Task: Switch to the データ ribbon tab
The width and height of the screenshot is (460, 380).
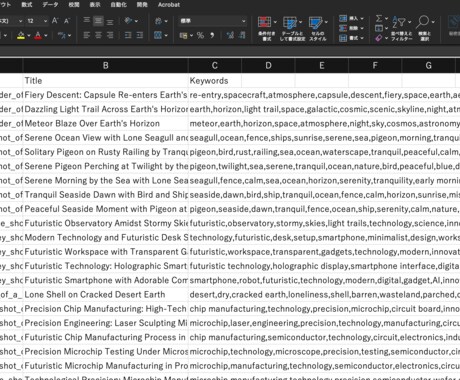Action: click(50, 5)
